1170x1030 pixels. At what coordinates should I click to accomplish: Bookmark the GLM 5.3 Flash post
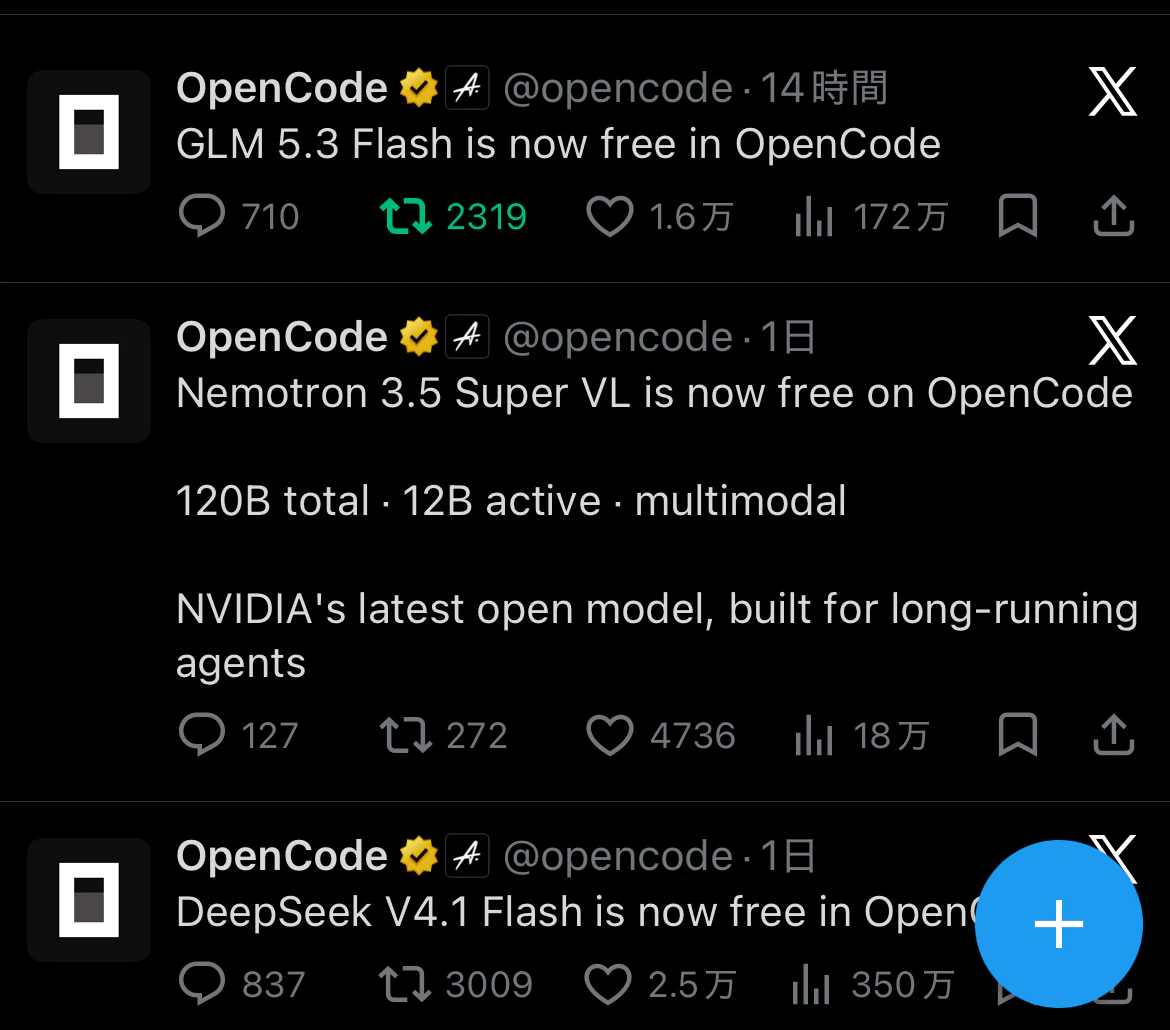pyautogui.click(x=1018, y=216)
